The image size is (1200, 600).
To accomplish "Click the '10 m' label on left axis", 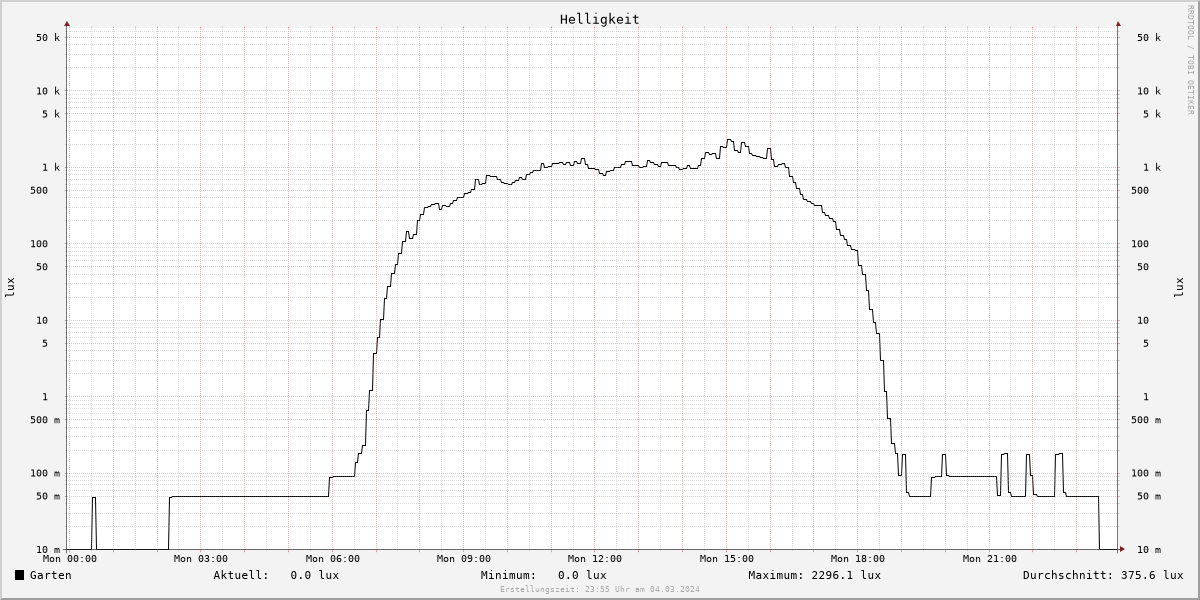I will pos(48,550).
